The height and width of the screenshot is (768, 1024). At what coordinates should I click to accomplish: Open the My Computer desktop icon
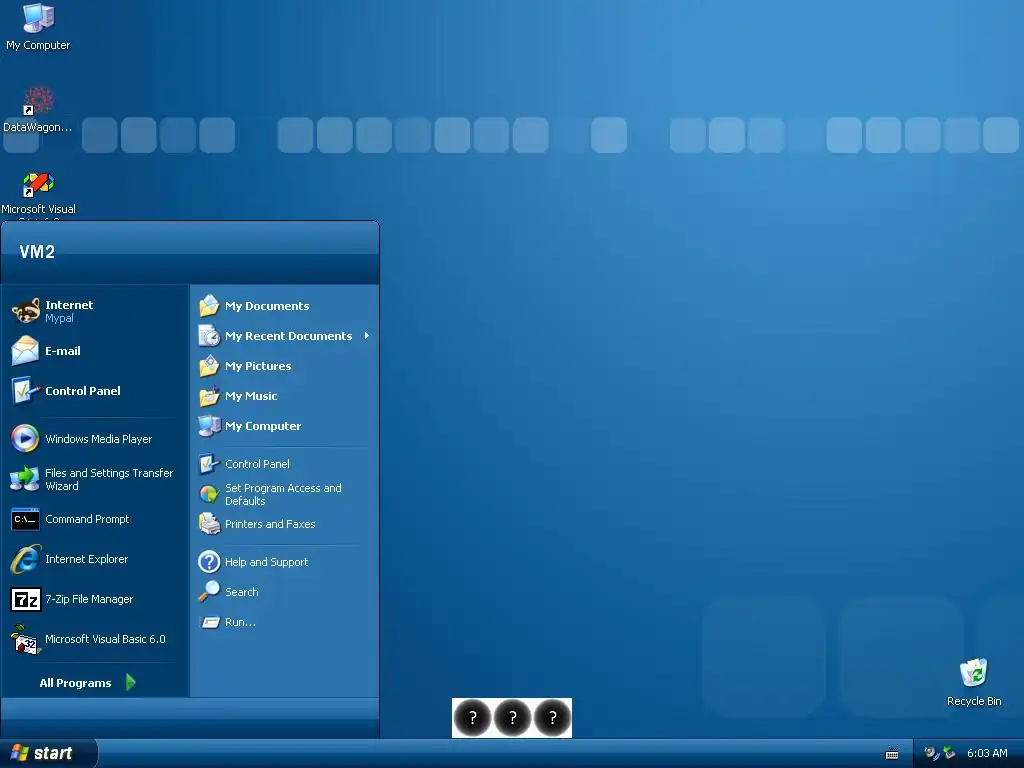tap(38, 18)
